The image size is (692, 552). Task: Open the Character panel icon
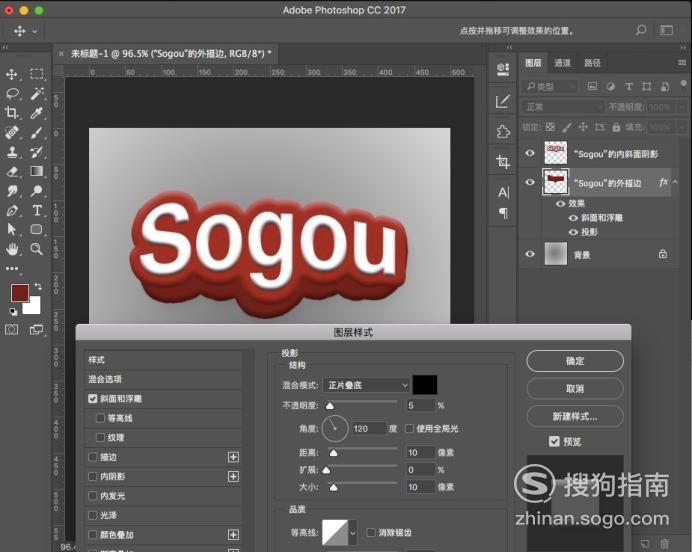[503, 192]
